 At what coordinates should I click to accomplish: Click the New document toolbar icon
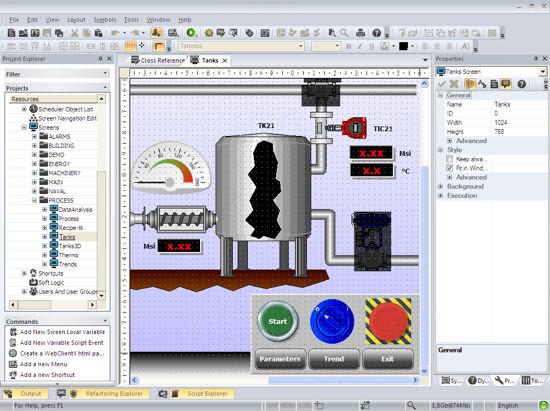coord(11,33)
